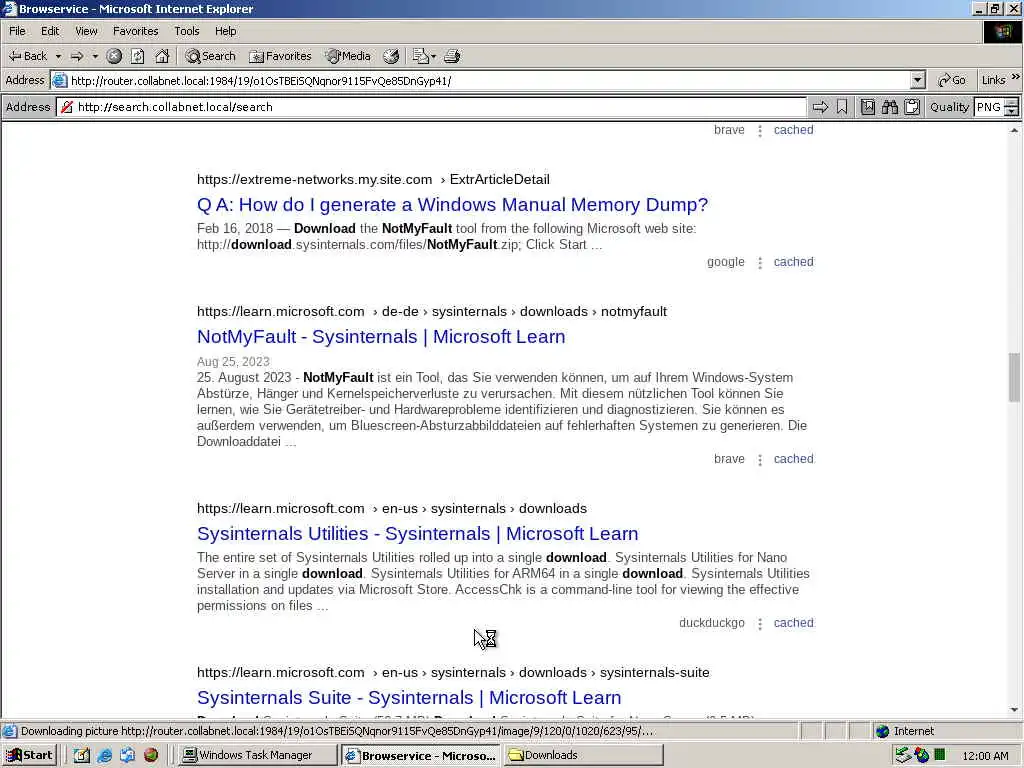Open the Favorites menu

click(x=135, y=31)
